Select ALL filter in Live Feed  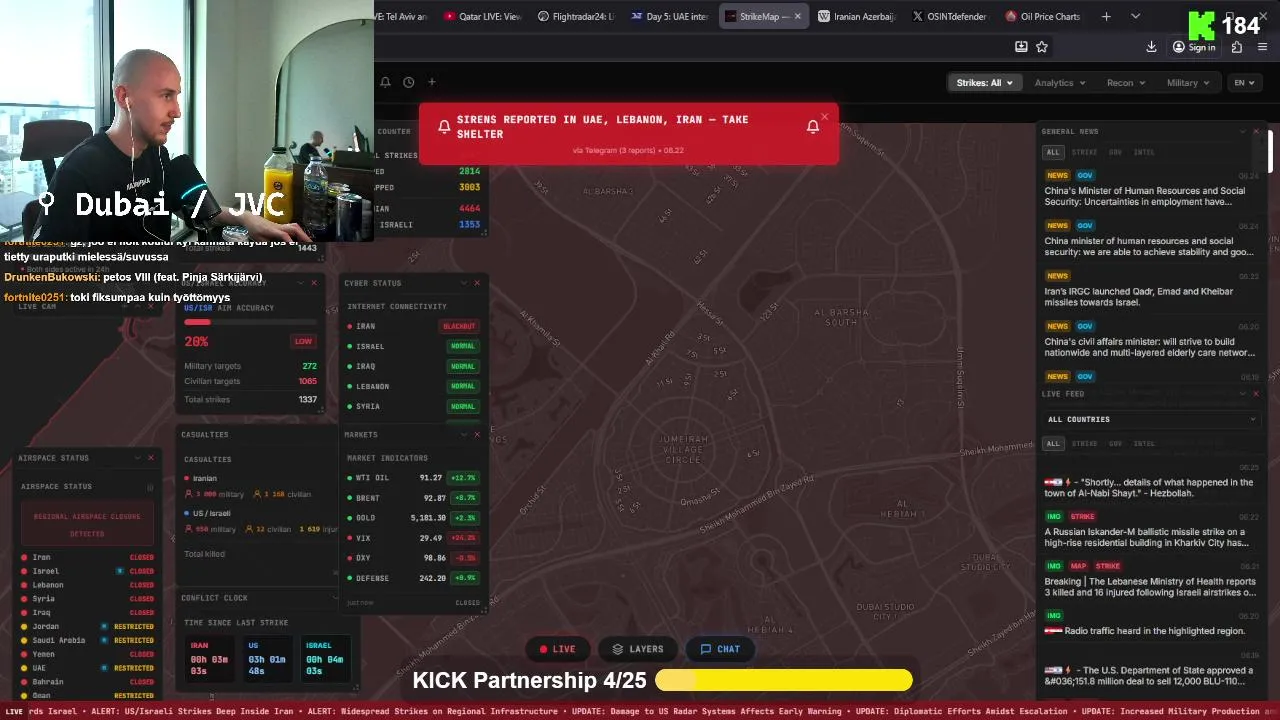[x=1052, y=443]
